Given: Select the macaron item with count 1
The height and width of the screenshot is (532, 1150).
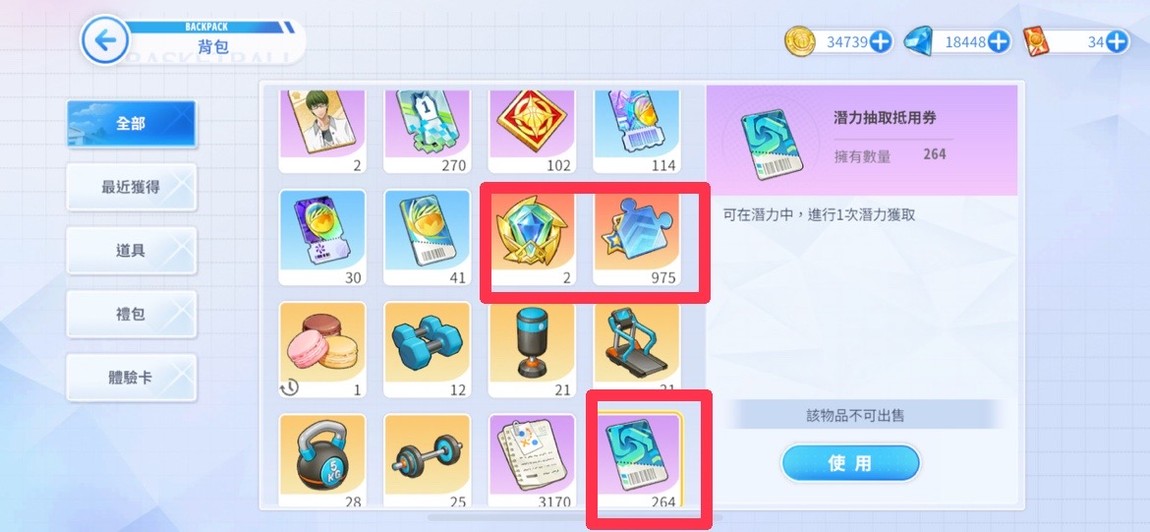Looking at the screenshot, I should pyautogui.click(x=322, y=349).
